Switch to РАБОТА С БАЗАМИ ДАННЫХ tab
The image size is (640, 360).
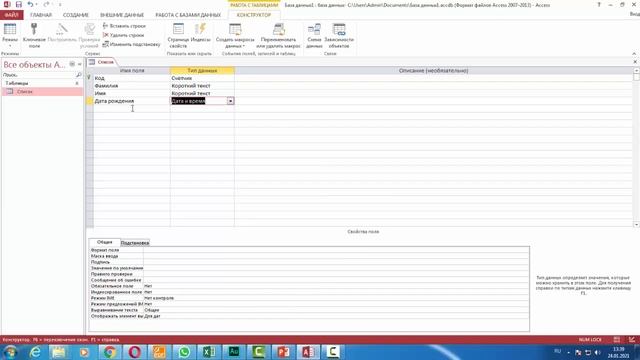coord(188,15)
